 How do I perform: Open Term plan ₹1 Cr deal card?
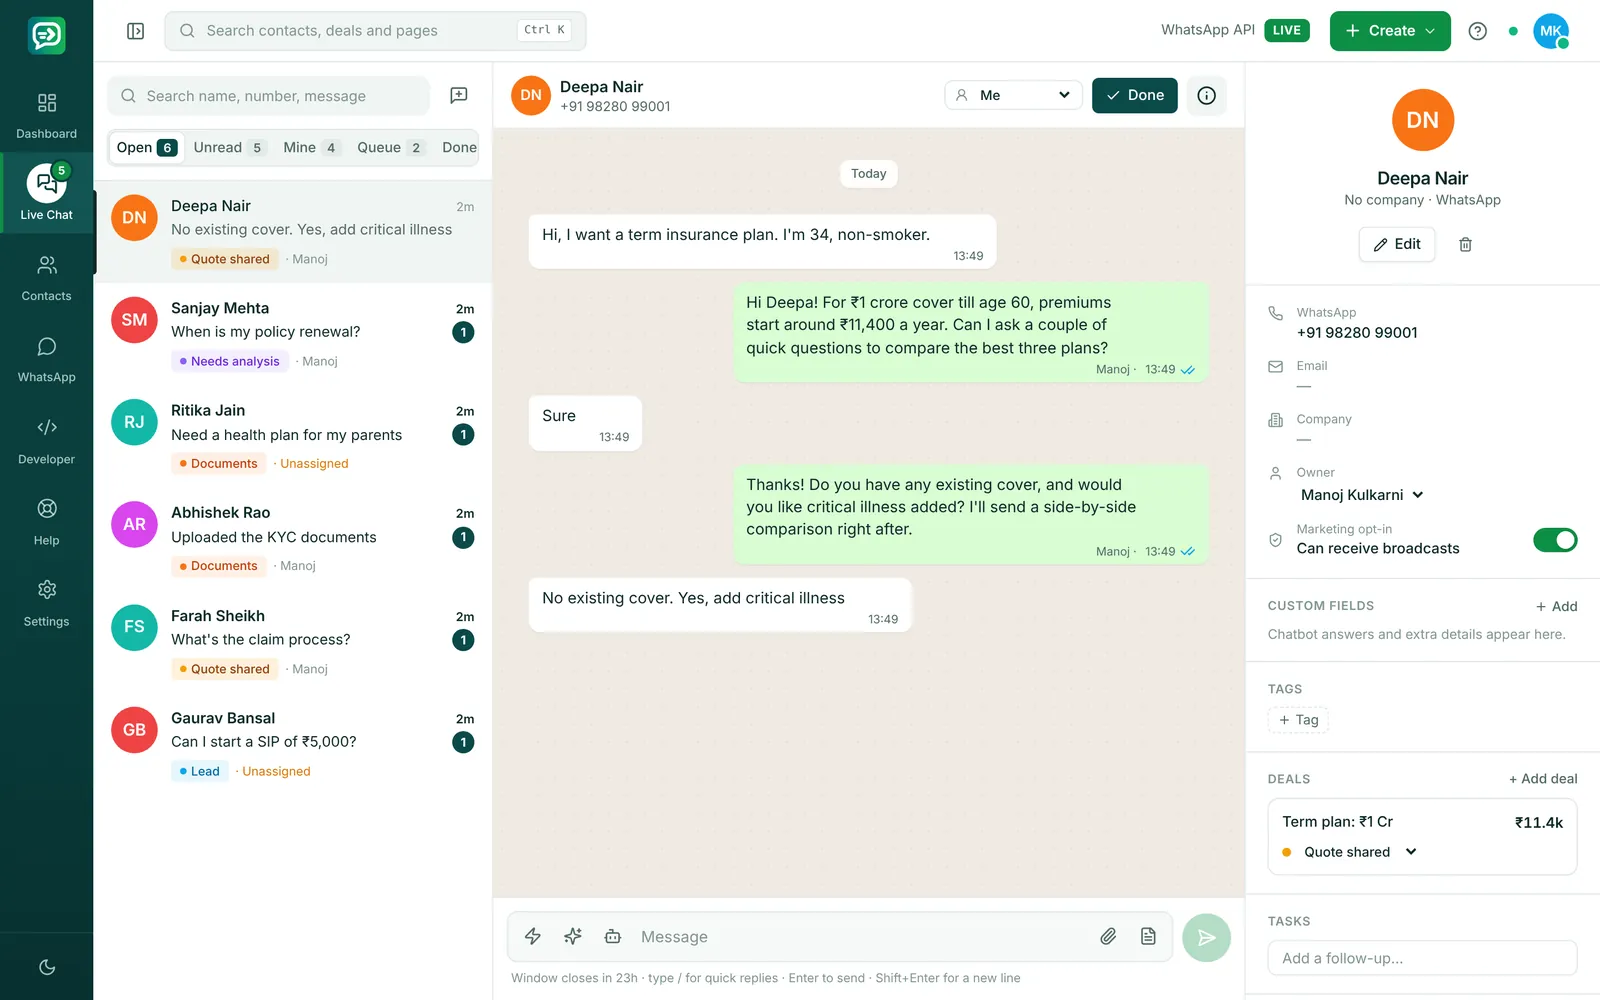pos(1422,836)
